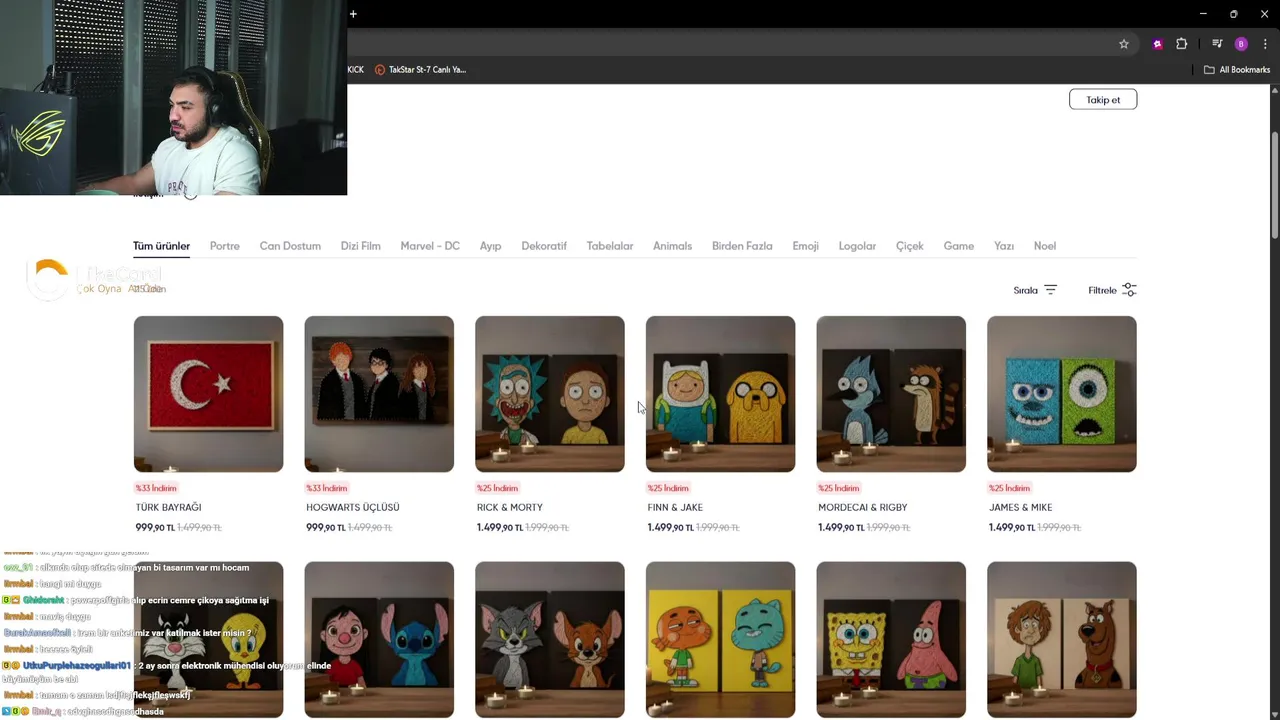Screen dimensions: 1280x720
Task: Open the Tom and Jerry product image
Action: tap(550, 640)
